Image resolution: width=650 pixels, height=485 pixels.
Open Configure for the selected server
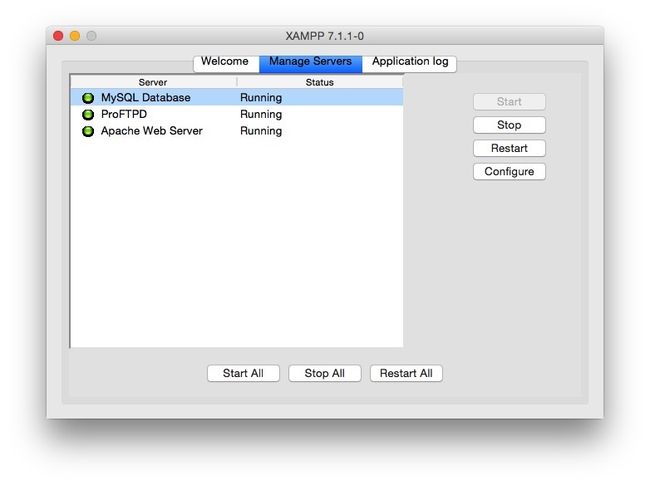click(x=509, y=172)
